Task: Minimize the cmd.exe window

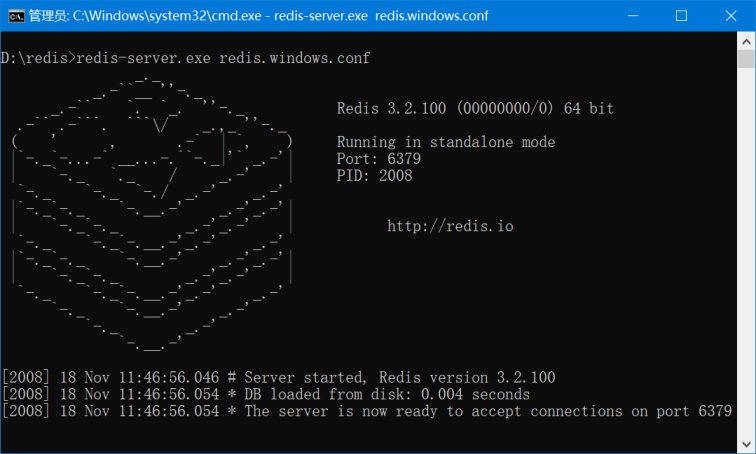Action: tap(633, 16)
